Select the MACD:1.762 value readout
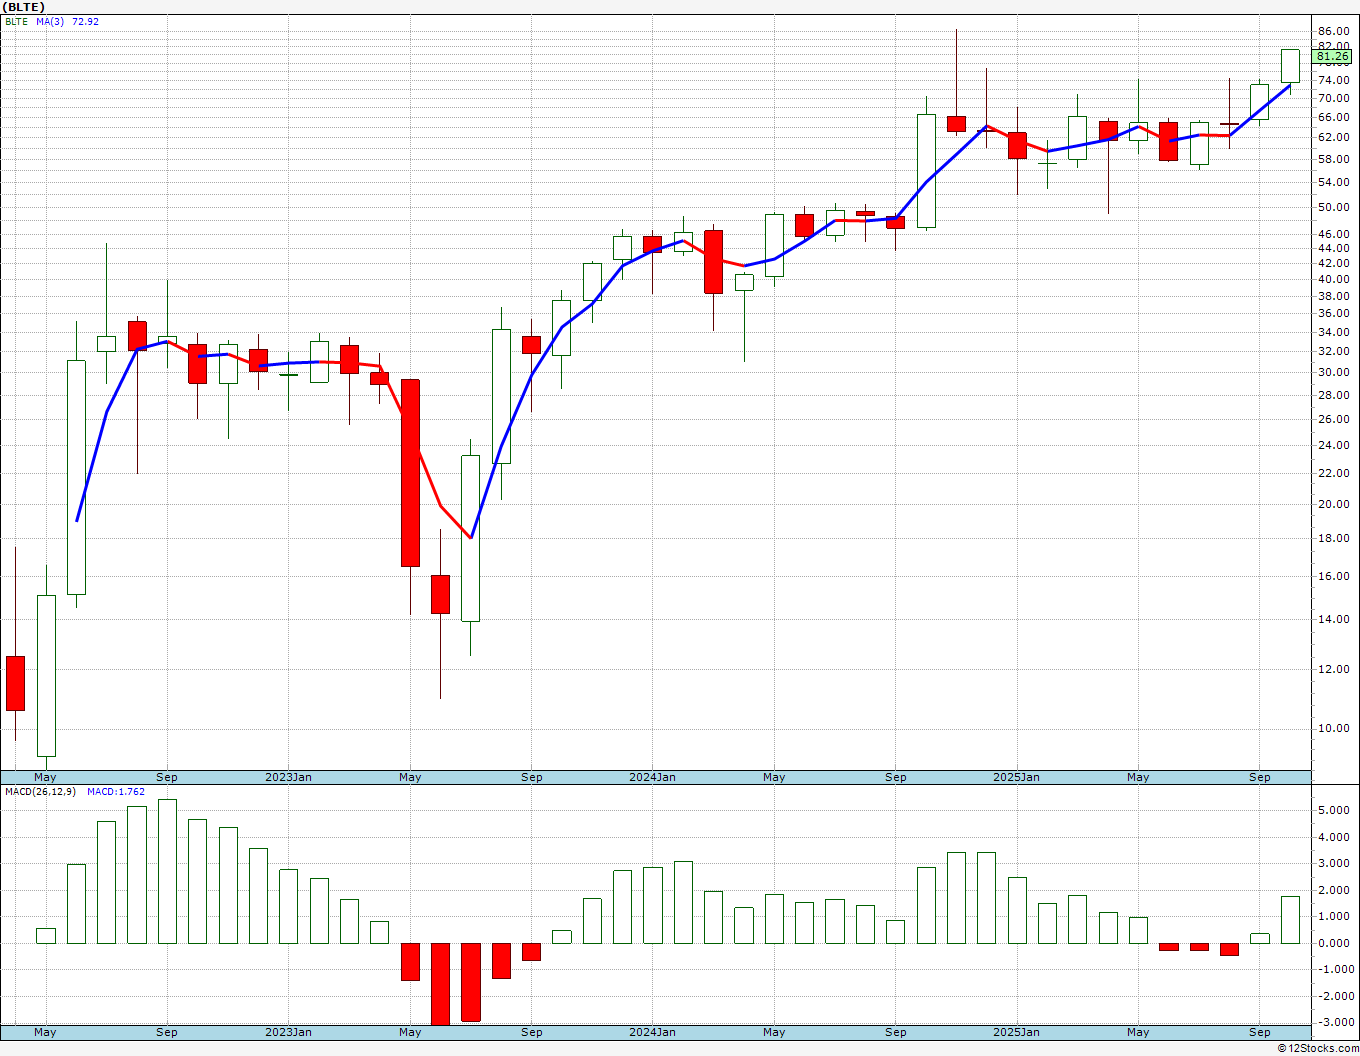The height and width of the screenshot is (1056, 1360). tap(116, 792)
